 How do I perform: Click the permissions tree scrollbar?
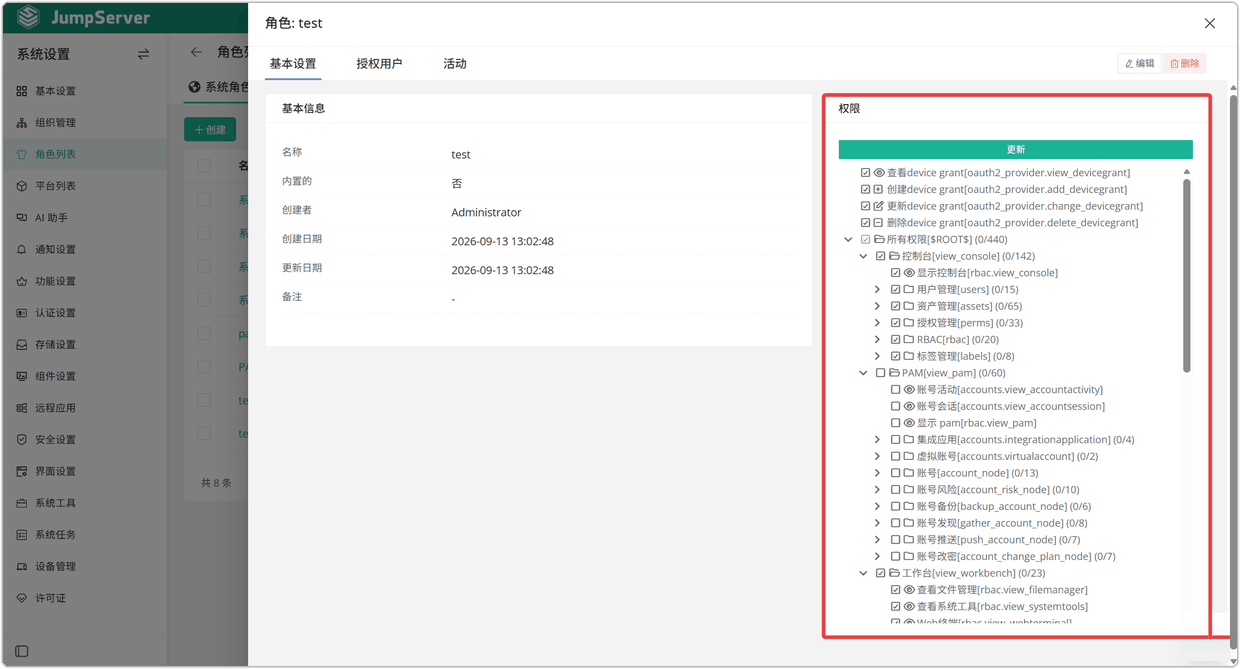point(1187,275)
